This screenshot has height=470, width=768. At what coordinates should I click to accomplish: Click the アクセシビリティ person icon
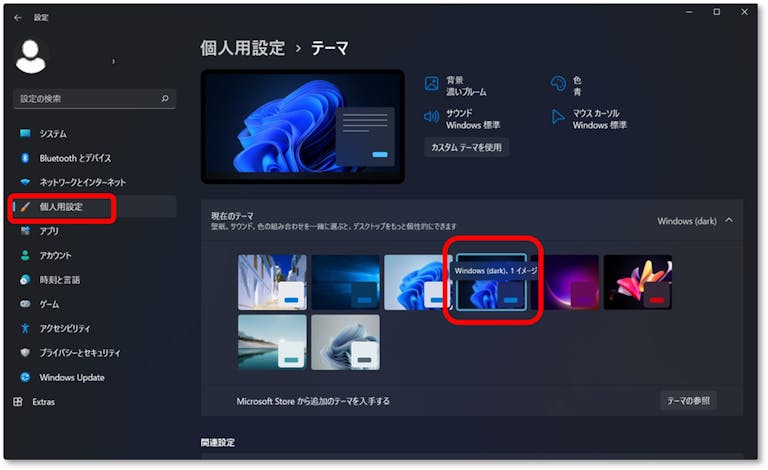tap(25, 329)
